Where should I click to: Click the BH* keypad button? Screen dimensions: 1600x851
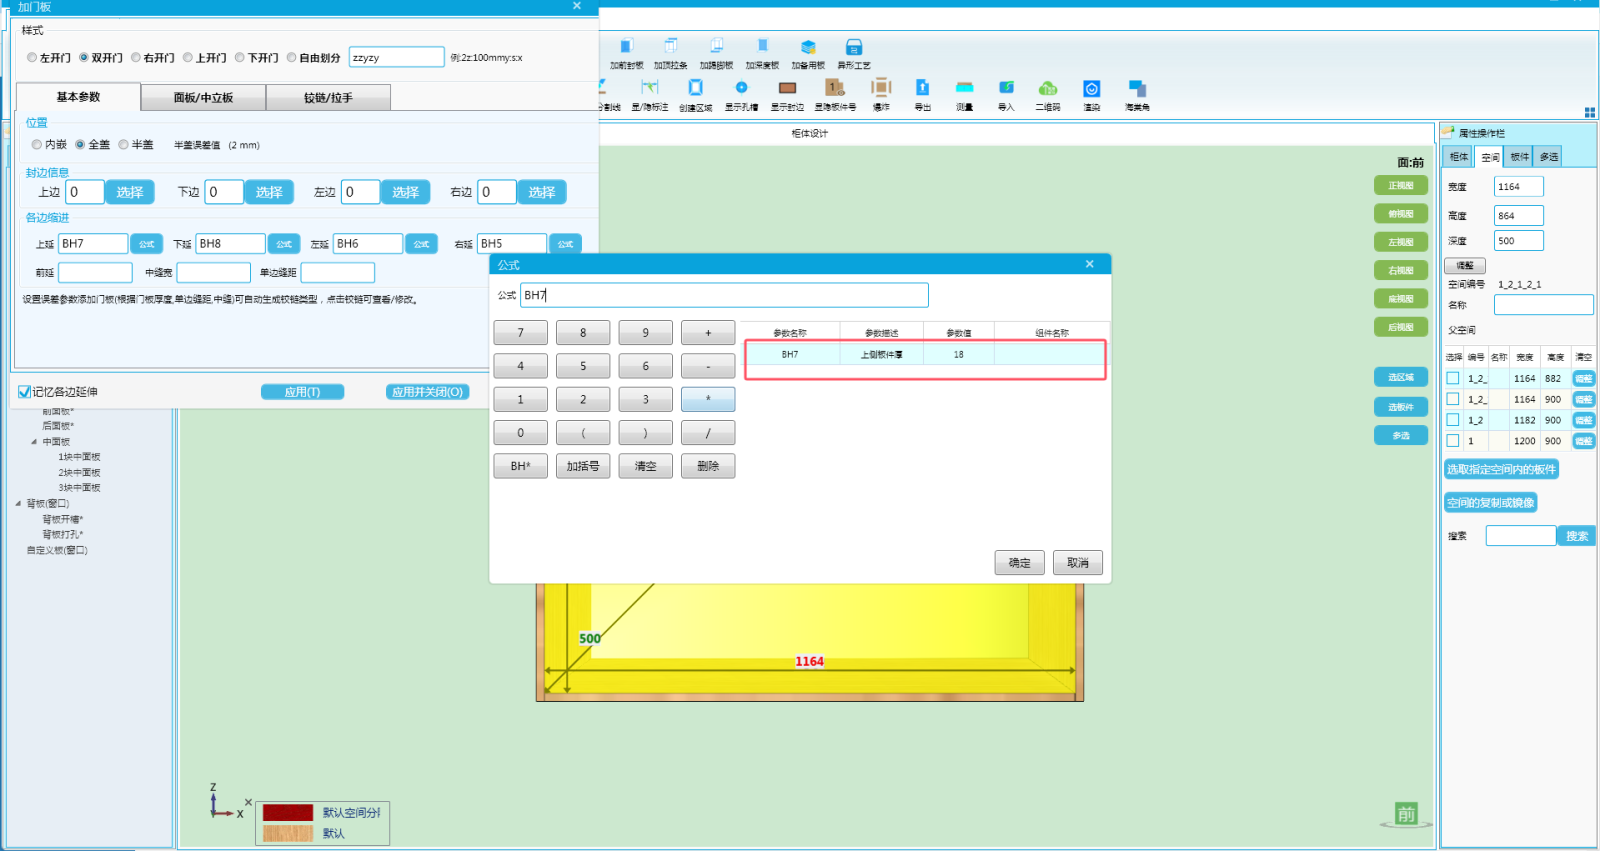(520, 466)
